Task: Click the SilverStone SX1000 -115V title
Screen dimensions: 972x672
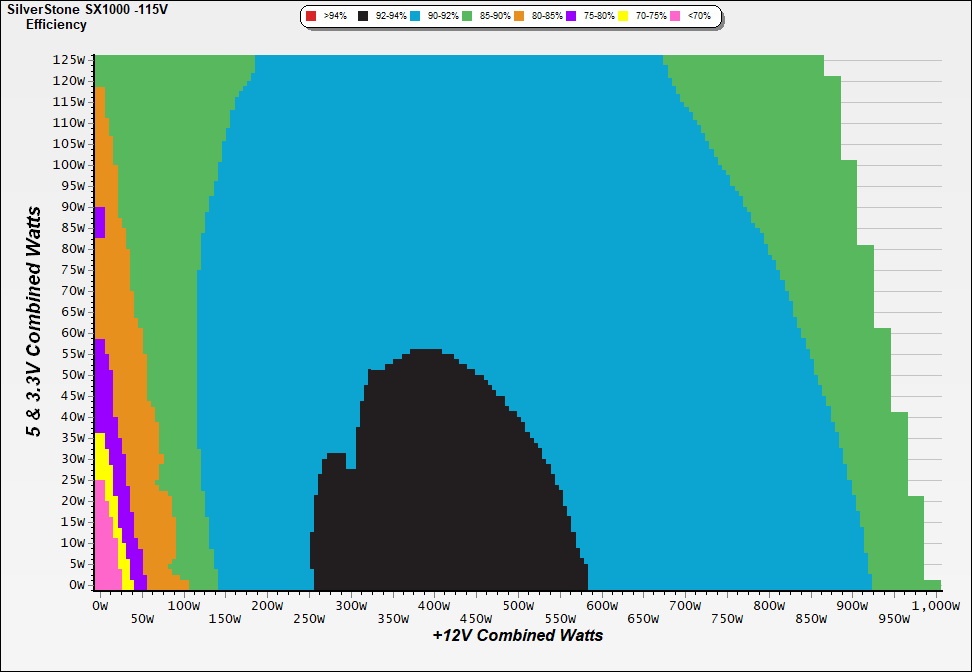Action: pos(87,9)
